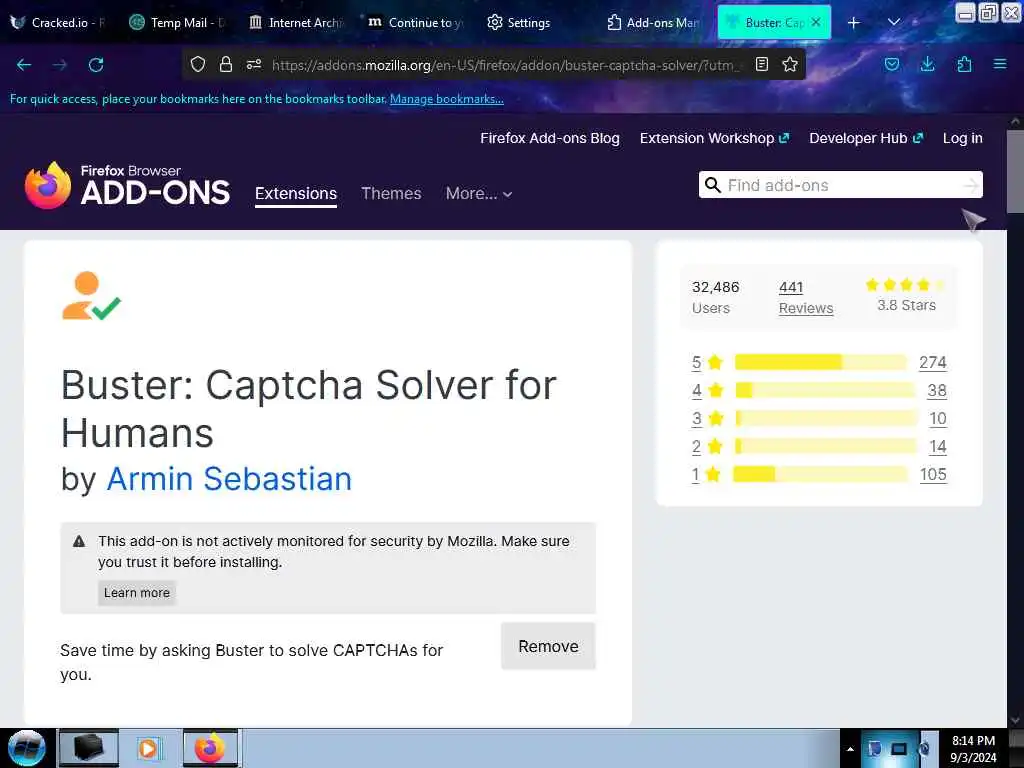Screen dimensions: 1024x768
Task: Open the 274 five-star reviews count
Action: pyautogui.click(x=933, y=362)
